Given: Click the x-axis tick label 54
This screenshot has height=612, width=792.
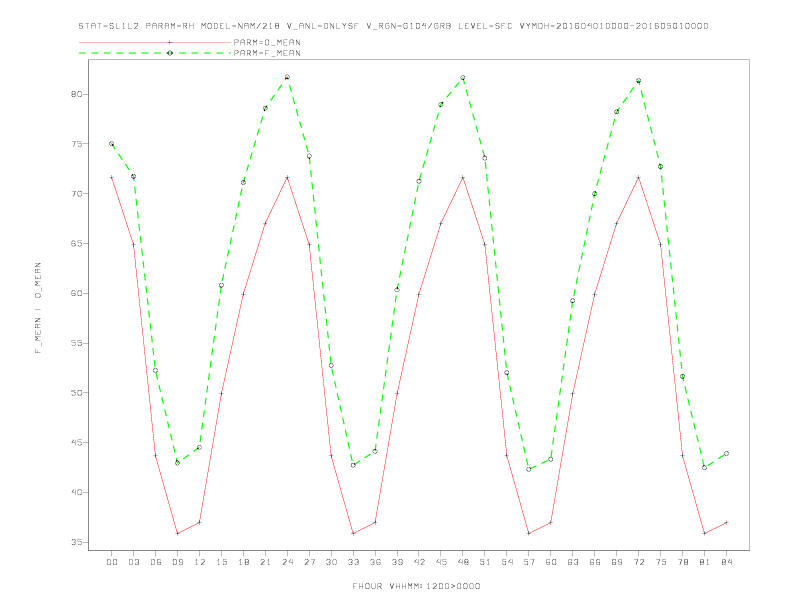Looking at the screenshot, I should 507,562.
